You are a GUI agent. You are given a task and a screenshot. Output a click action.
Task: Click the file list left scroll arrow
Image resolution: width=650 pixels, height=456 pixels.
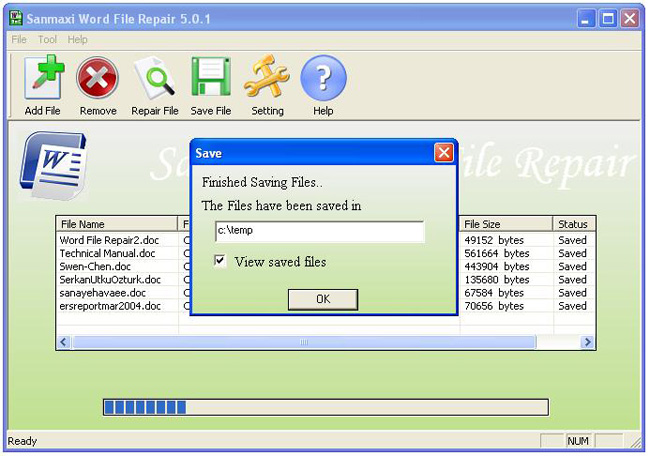pyautogui.click(x=63, y=342)
